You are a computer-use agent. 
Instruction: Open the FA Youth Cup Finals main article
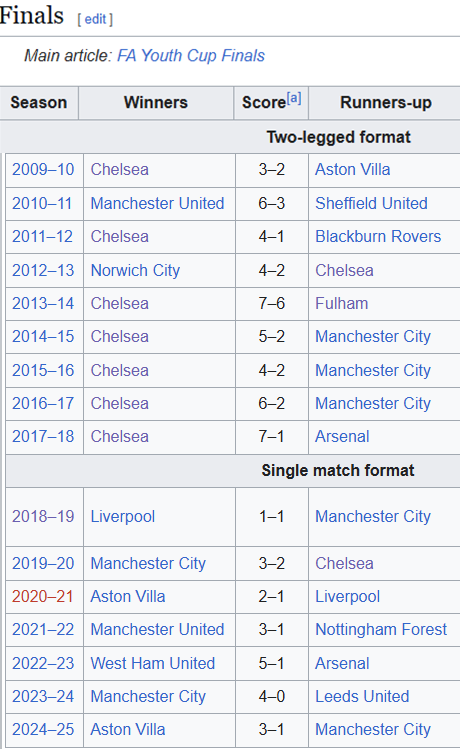pyautogui.click(x=191, y=55)
